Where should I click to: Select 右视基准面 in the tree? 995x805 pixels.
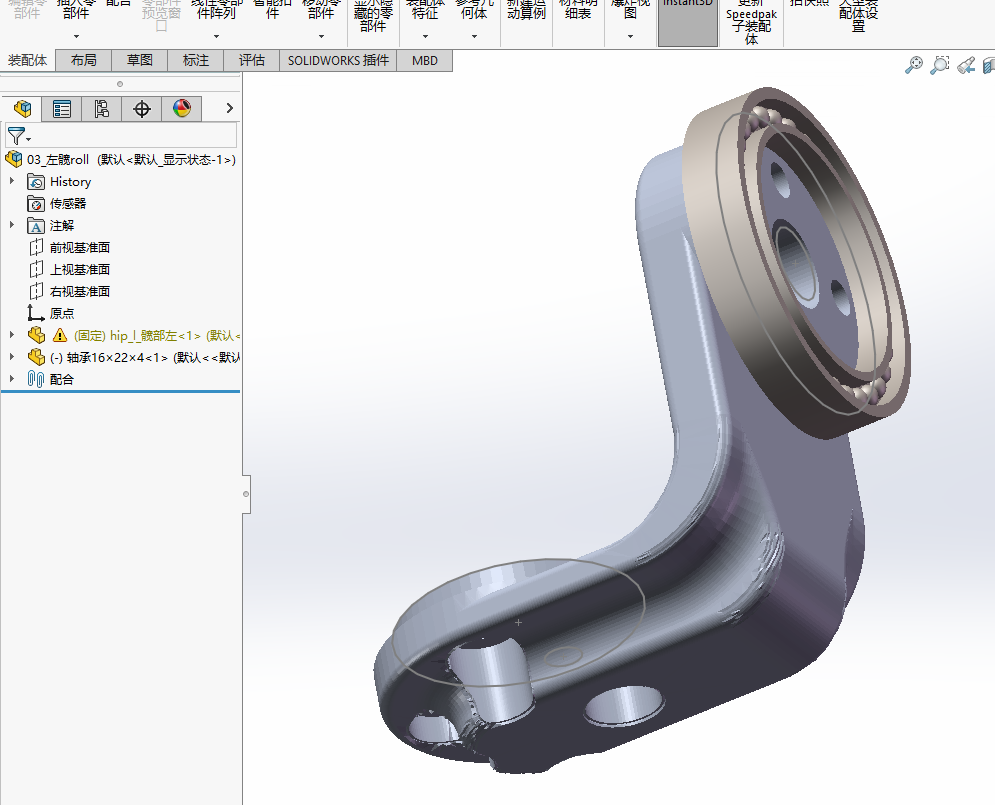[x=80, y=291]
